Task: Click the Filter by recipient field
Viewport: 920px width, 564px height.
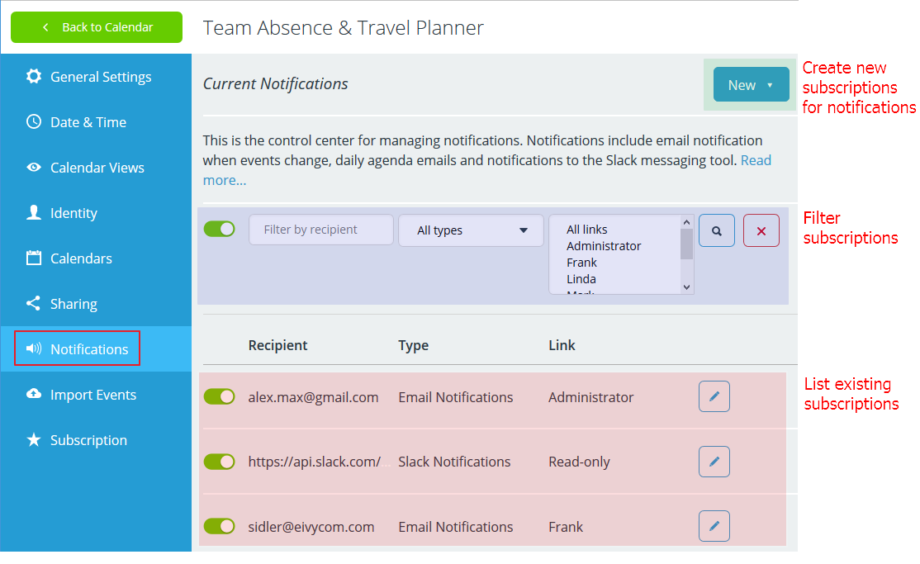Action: pos(321,229)
